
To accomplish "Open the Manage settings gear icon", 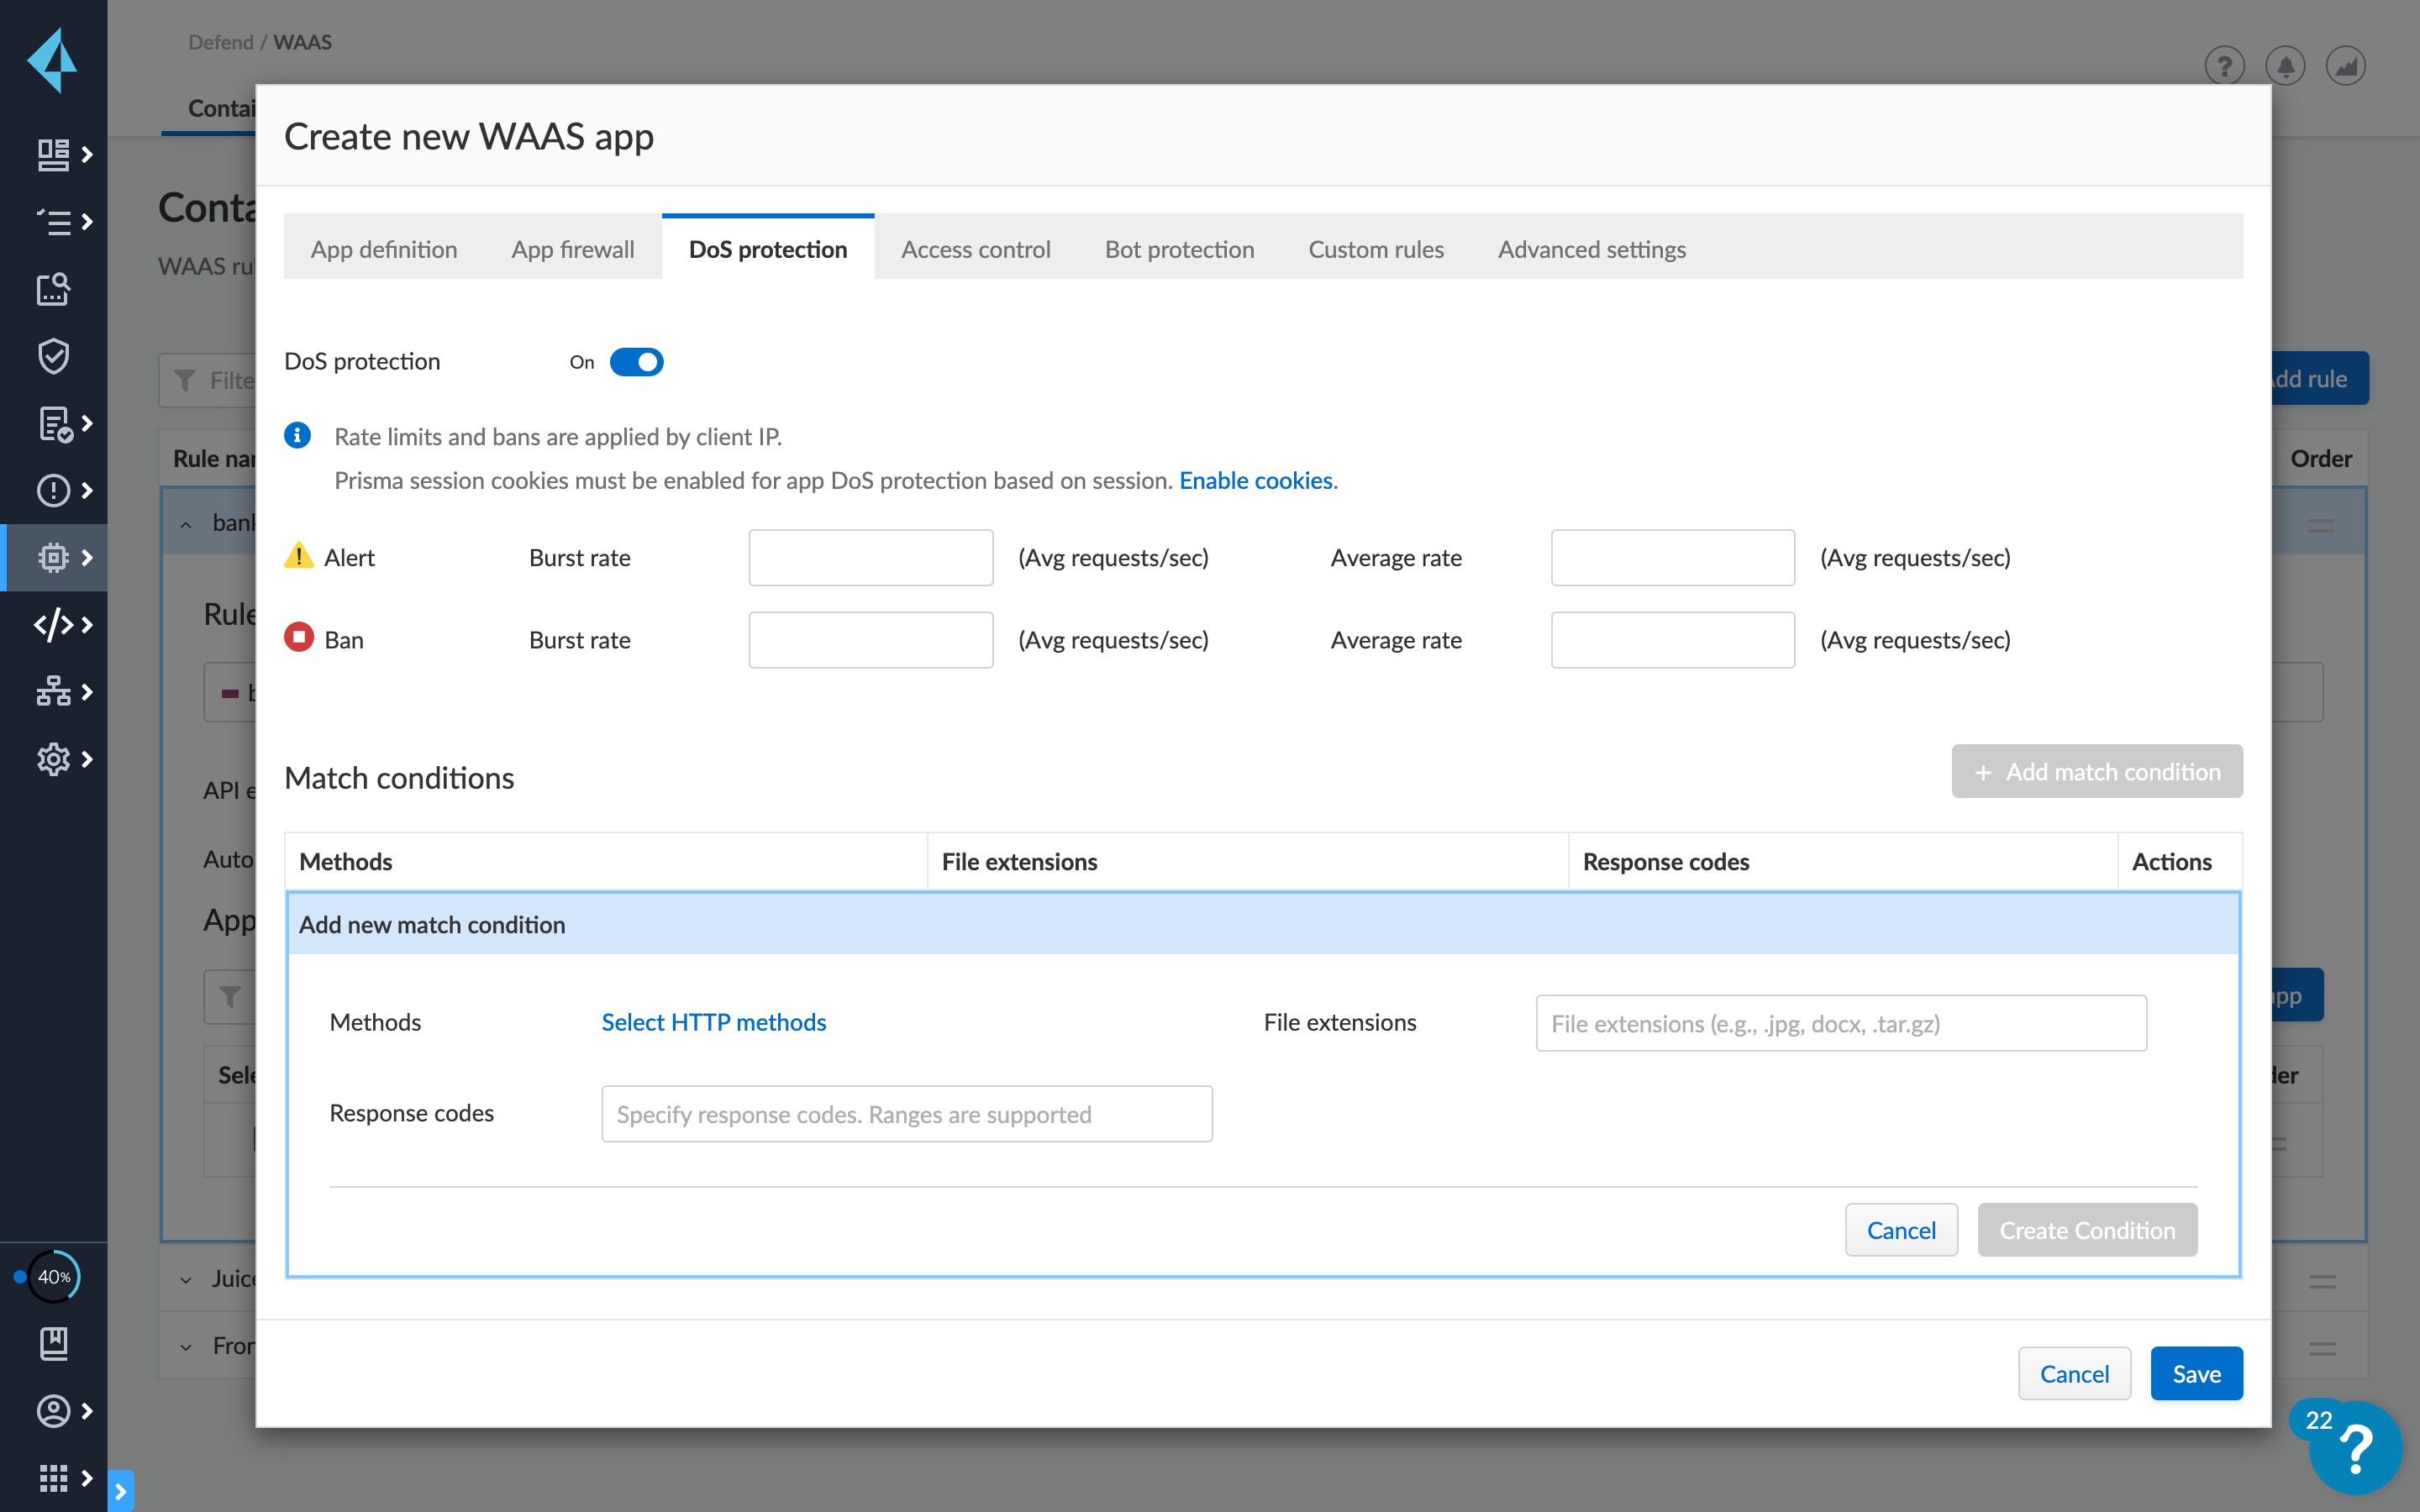I will point(54,759).
